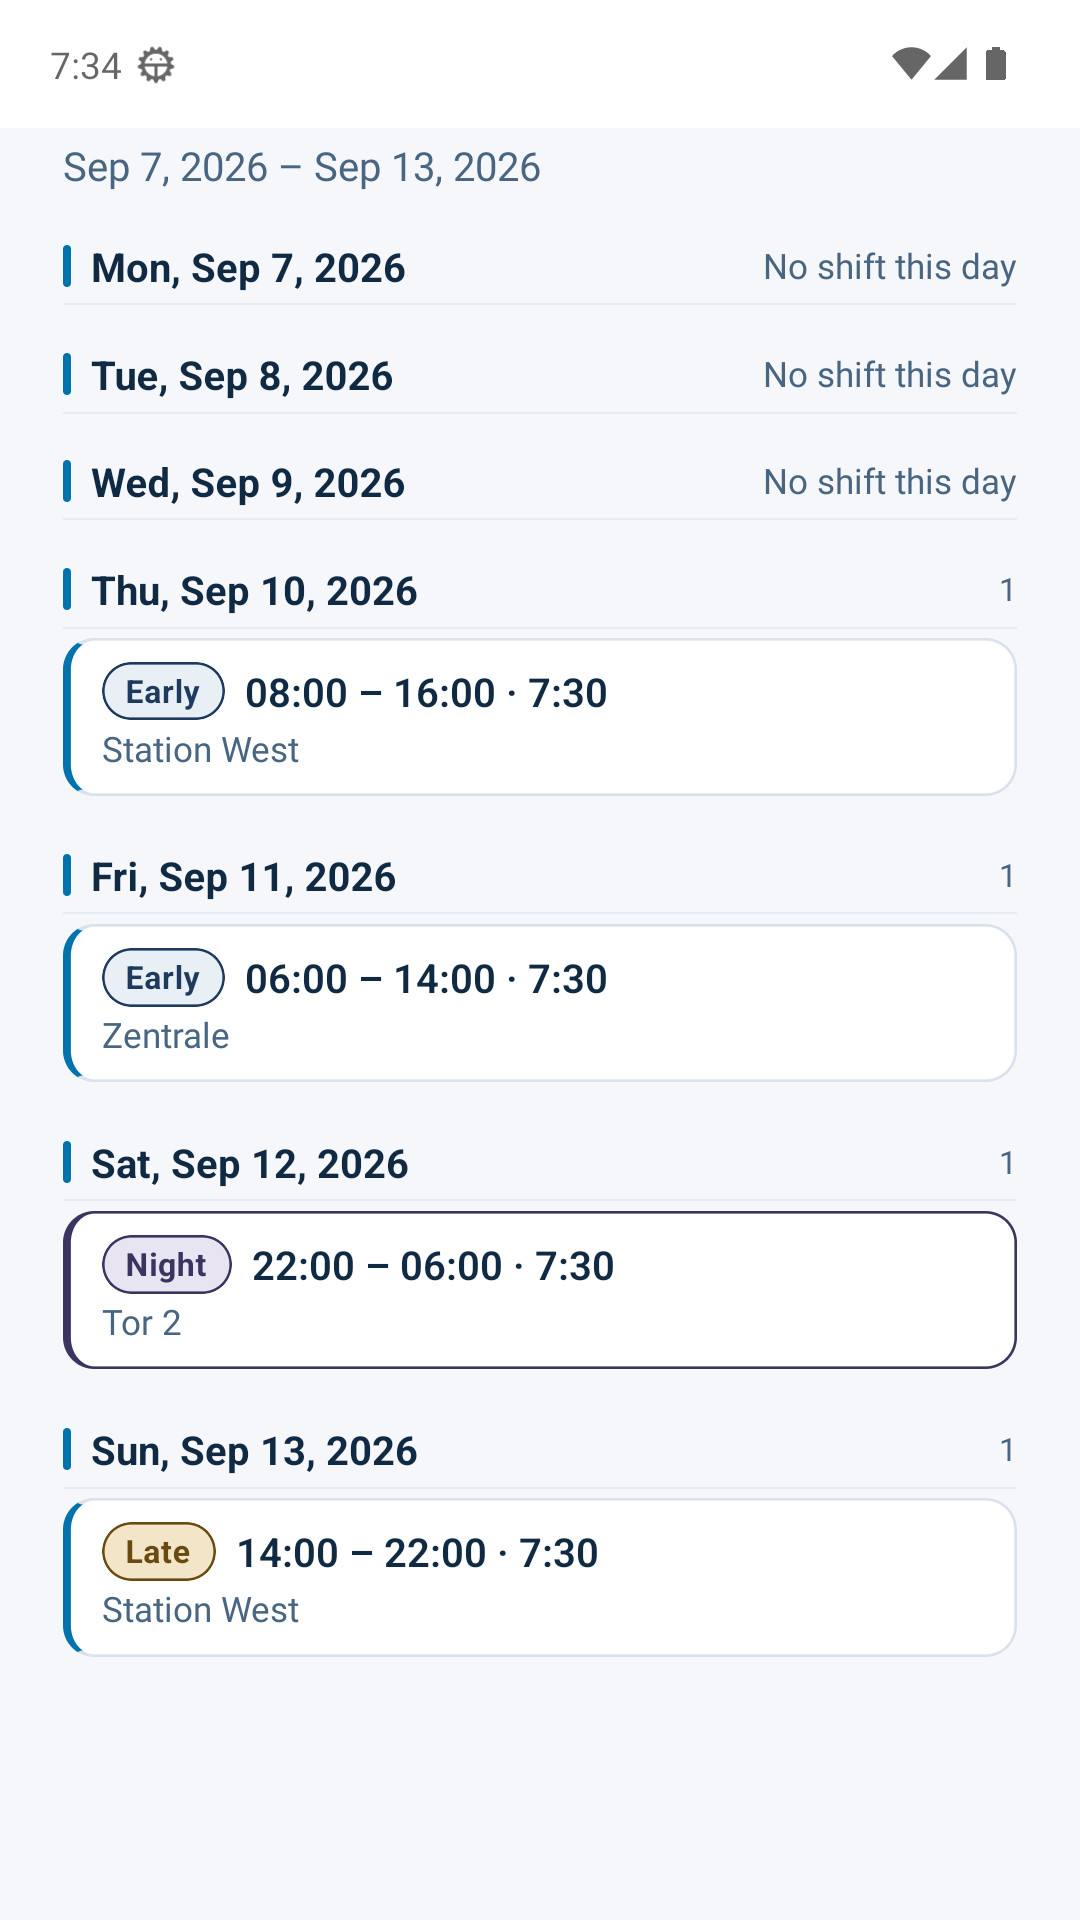Open the Thursday 08:00 – 16:00 shift card
Viewport: 1080px width, 1920px height.
(x=540, y=717)
